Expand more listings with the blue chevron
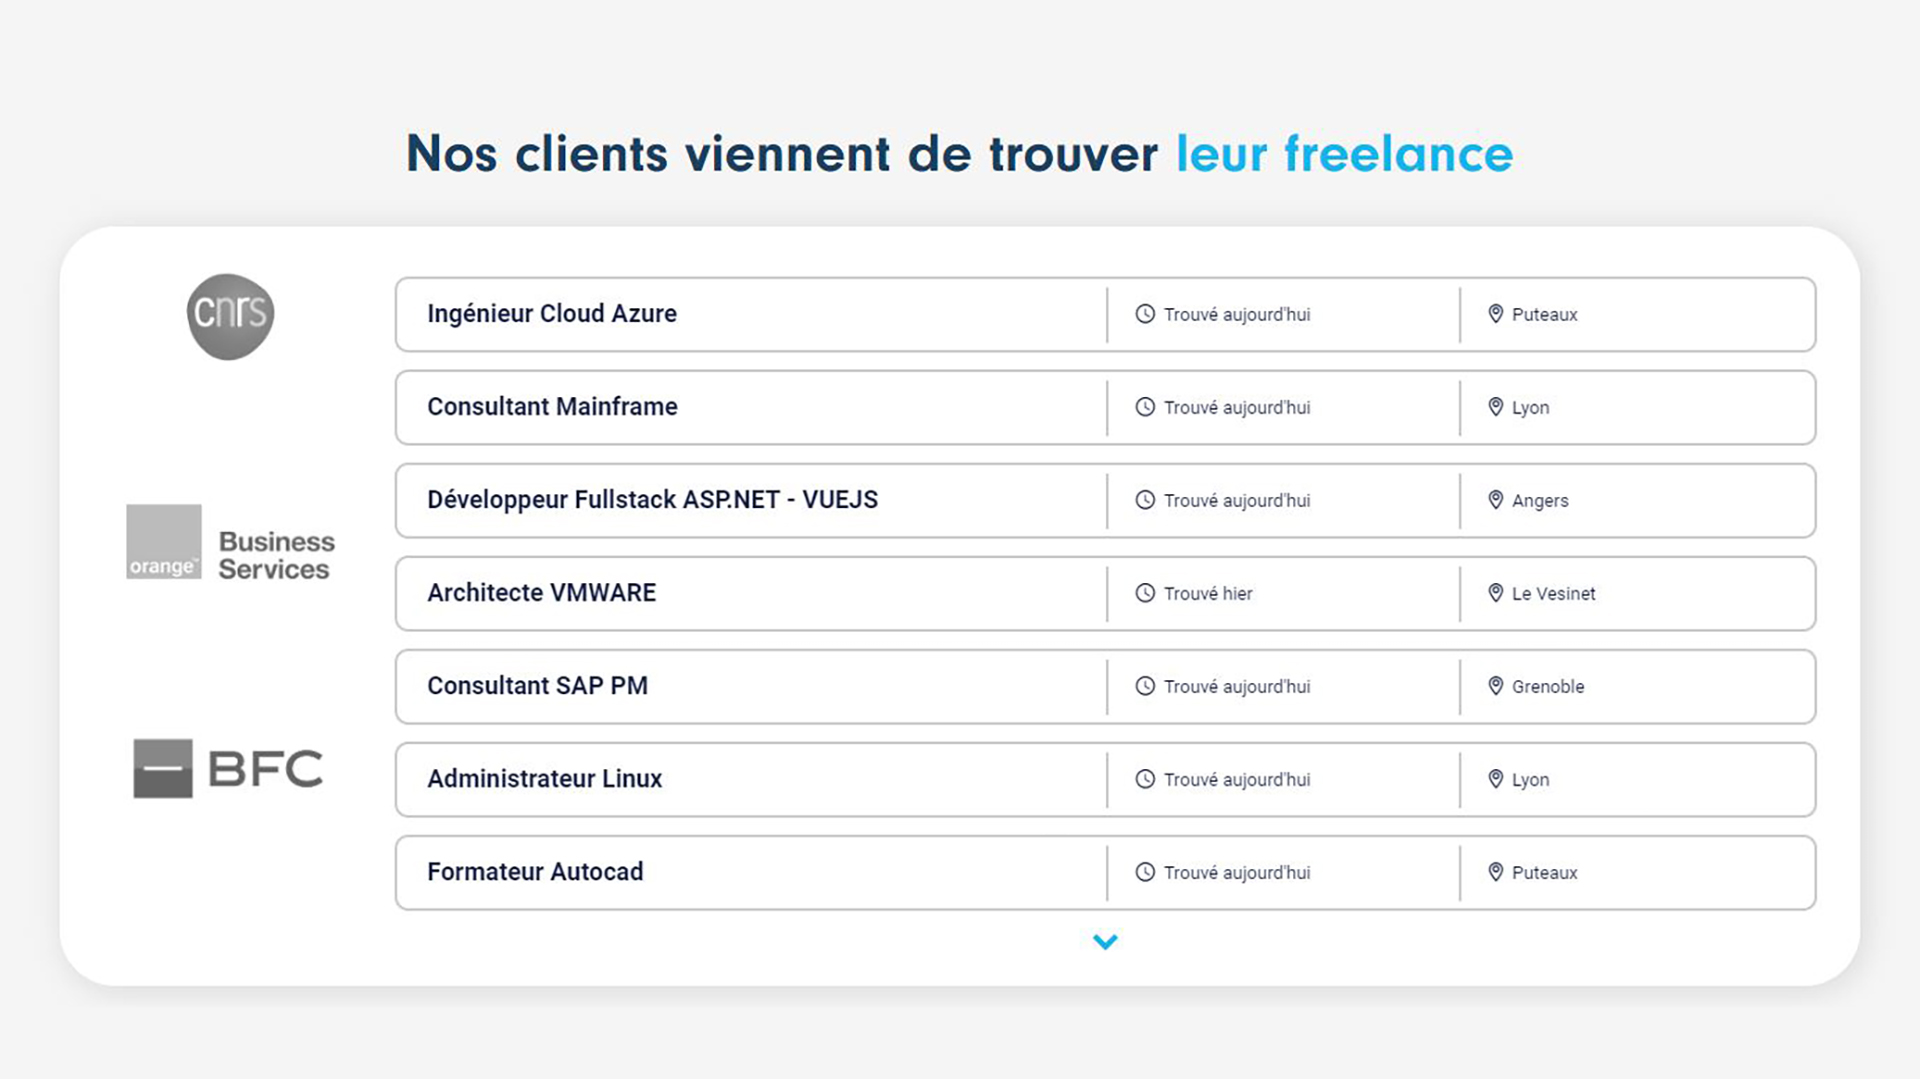Image resolution: width=1920 pixels, height=1079 pixels. pos(1105,942)
